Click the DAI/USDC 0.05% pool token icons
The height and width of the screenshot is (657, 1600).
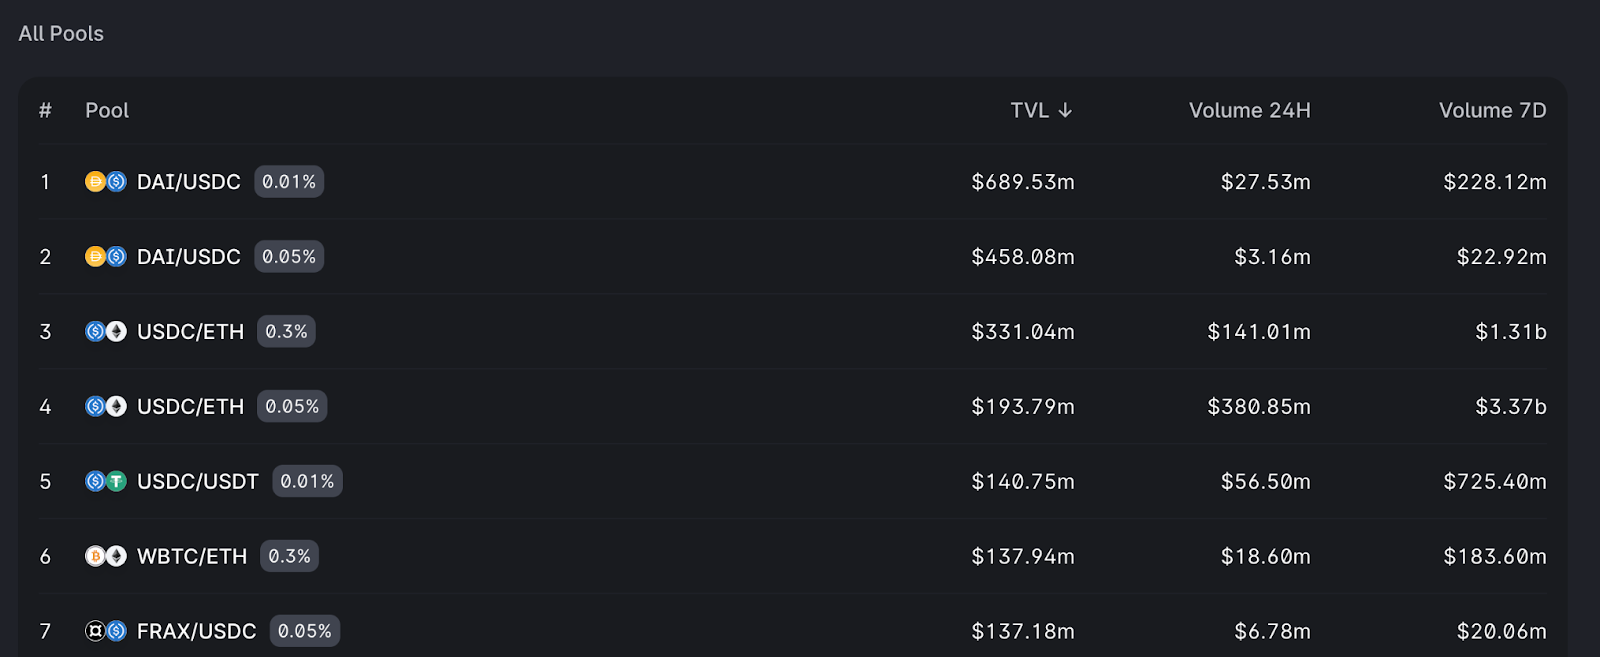[x=106, y=256]
